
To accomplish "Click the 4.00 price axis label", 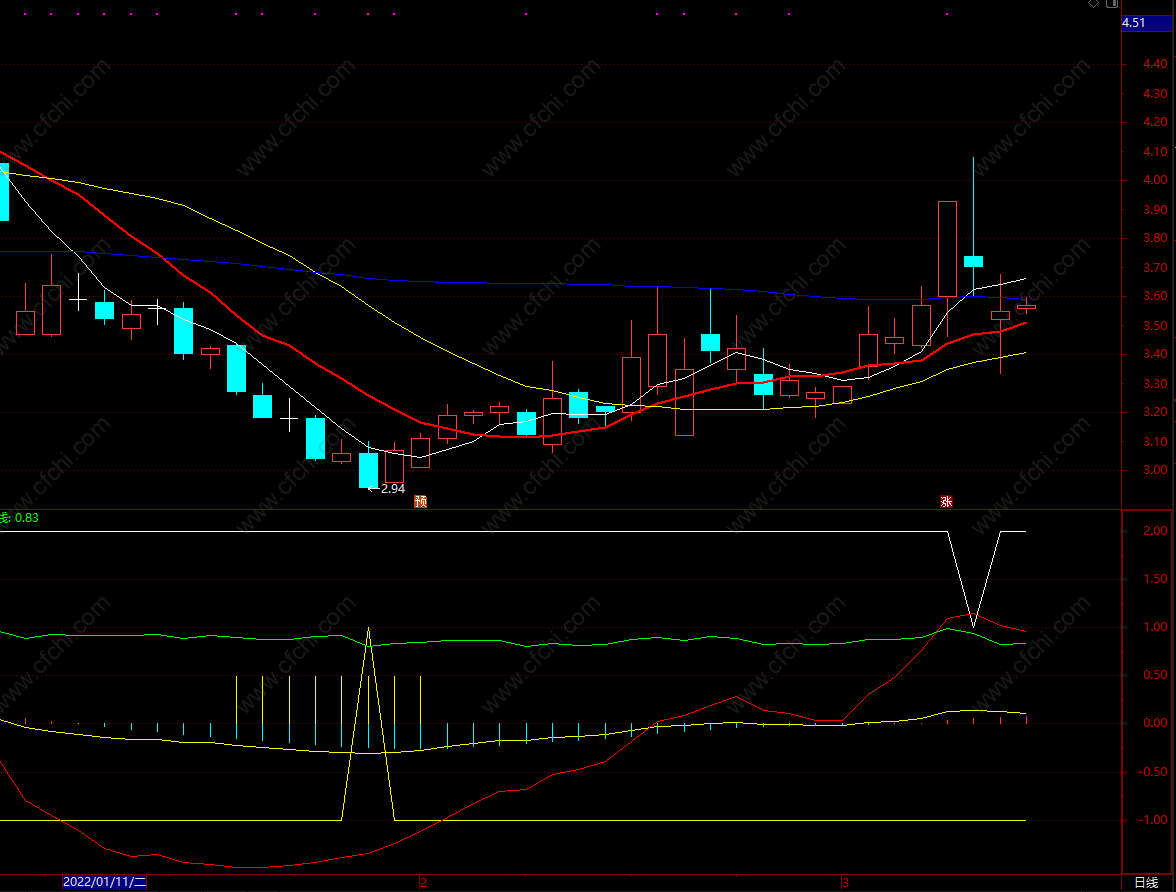I will tap(1155, 180).
